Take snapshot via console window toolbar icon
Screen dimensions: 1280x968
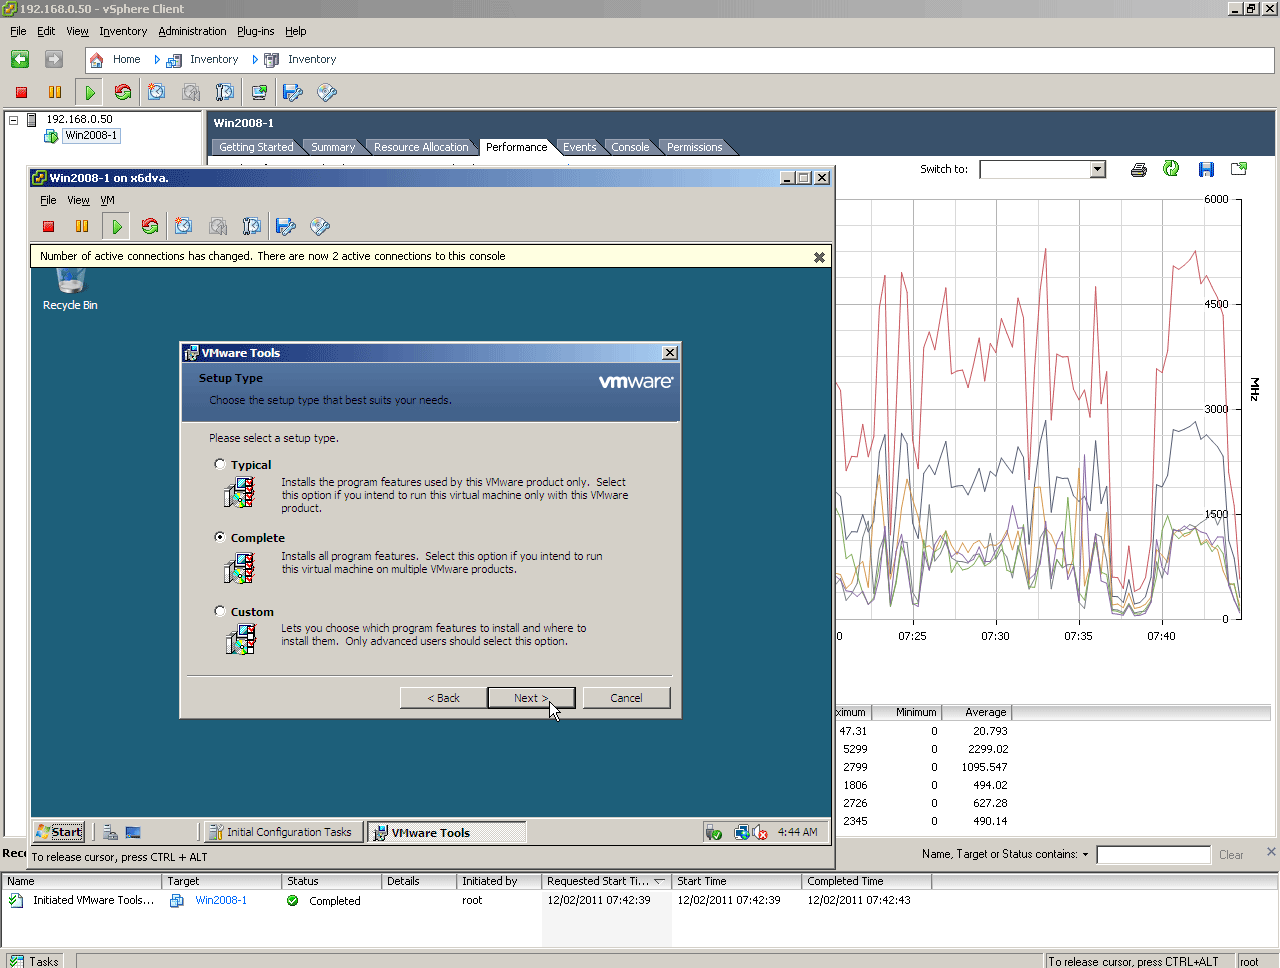click(x=184, y=226)
